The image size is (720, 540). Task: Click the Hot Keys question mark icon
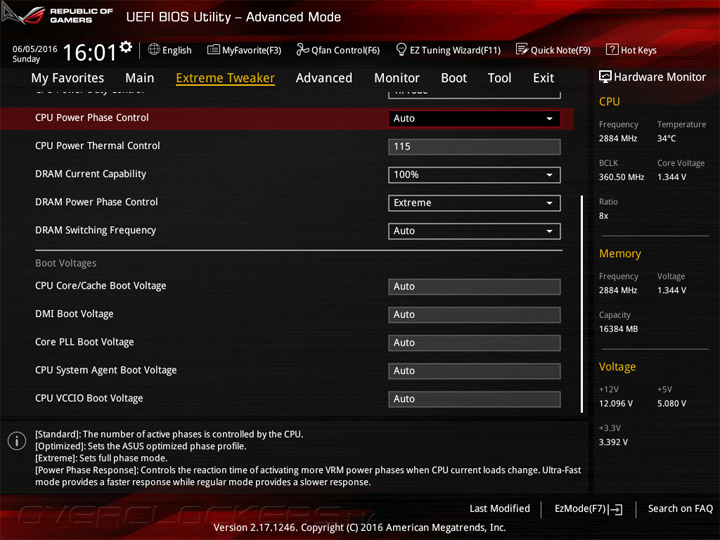pyautogui.click(x=612, y=50)
